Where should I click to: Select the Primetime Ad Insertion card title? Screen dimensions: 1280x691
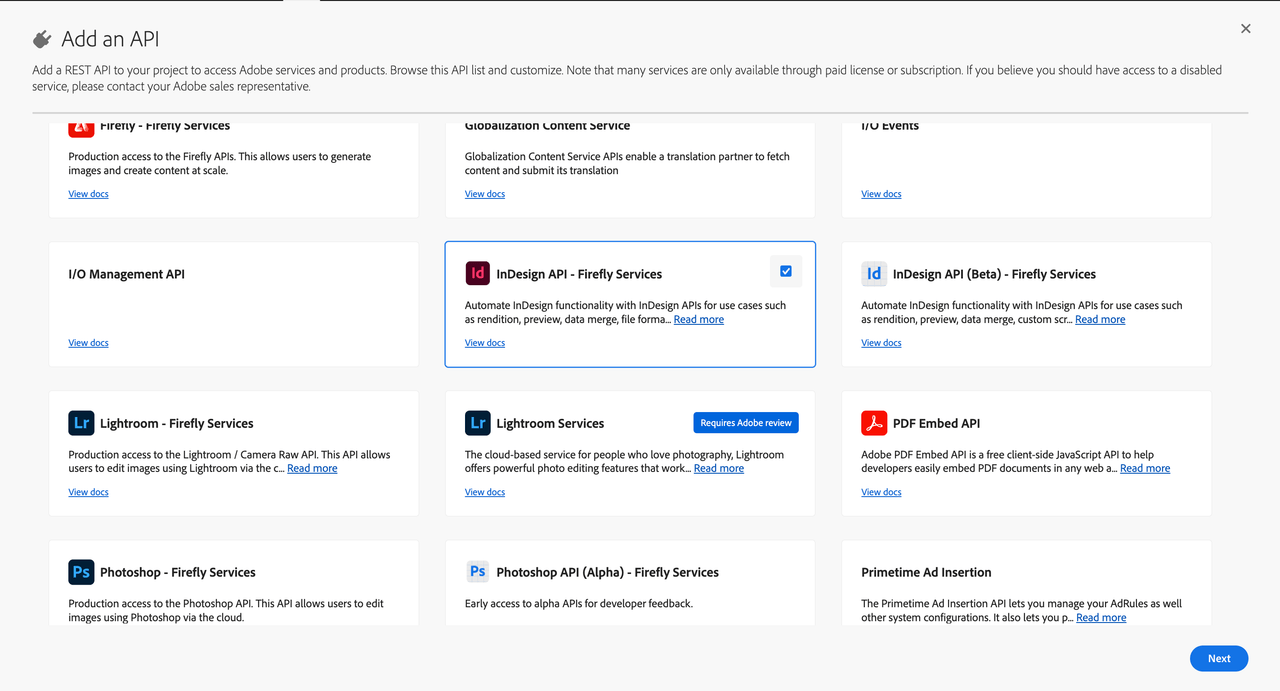click(x=926, y=572)
